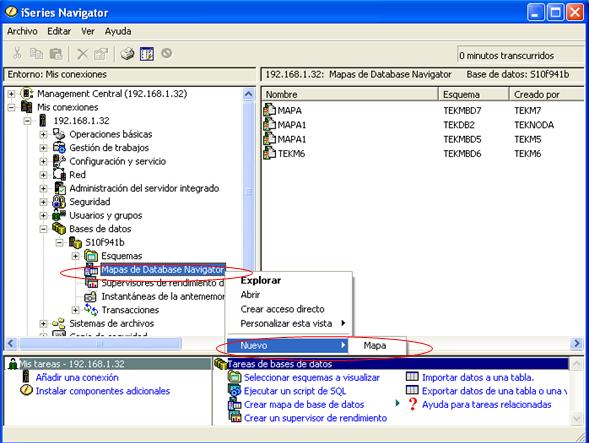The image size is (589, 443).
Task: Sort list by Creado por column header
Action: 547,94
